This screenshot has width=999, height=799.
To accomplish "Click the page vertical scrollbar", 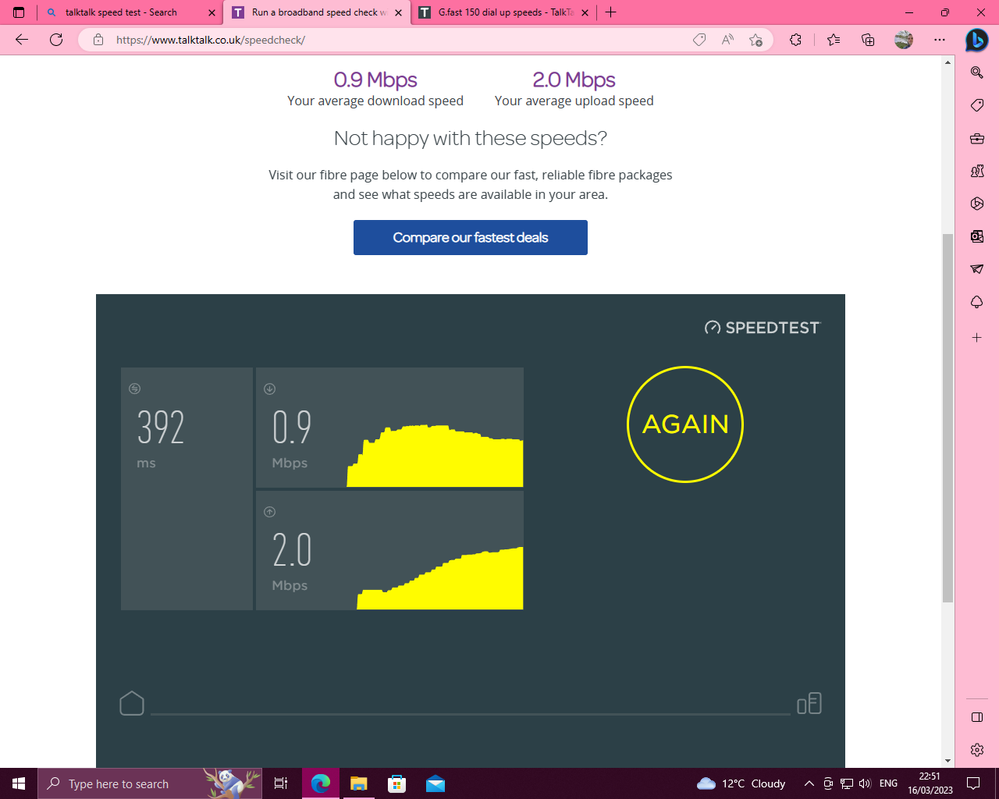I will (948, 420).
